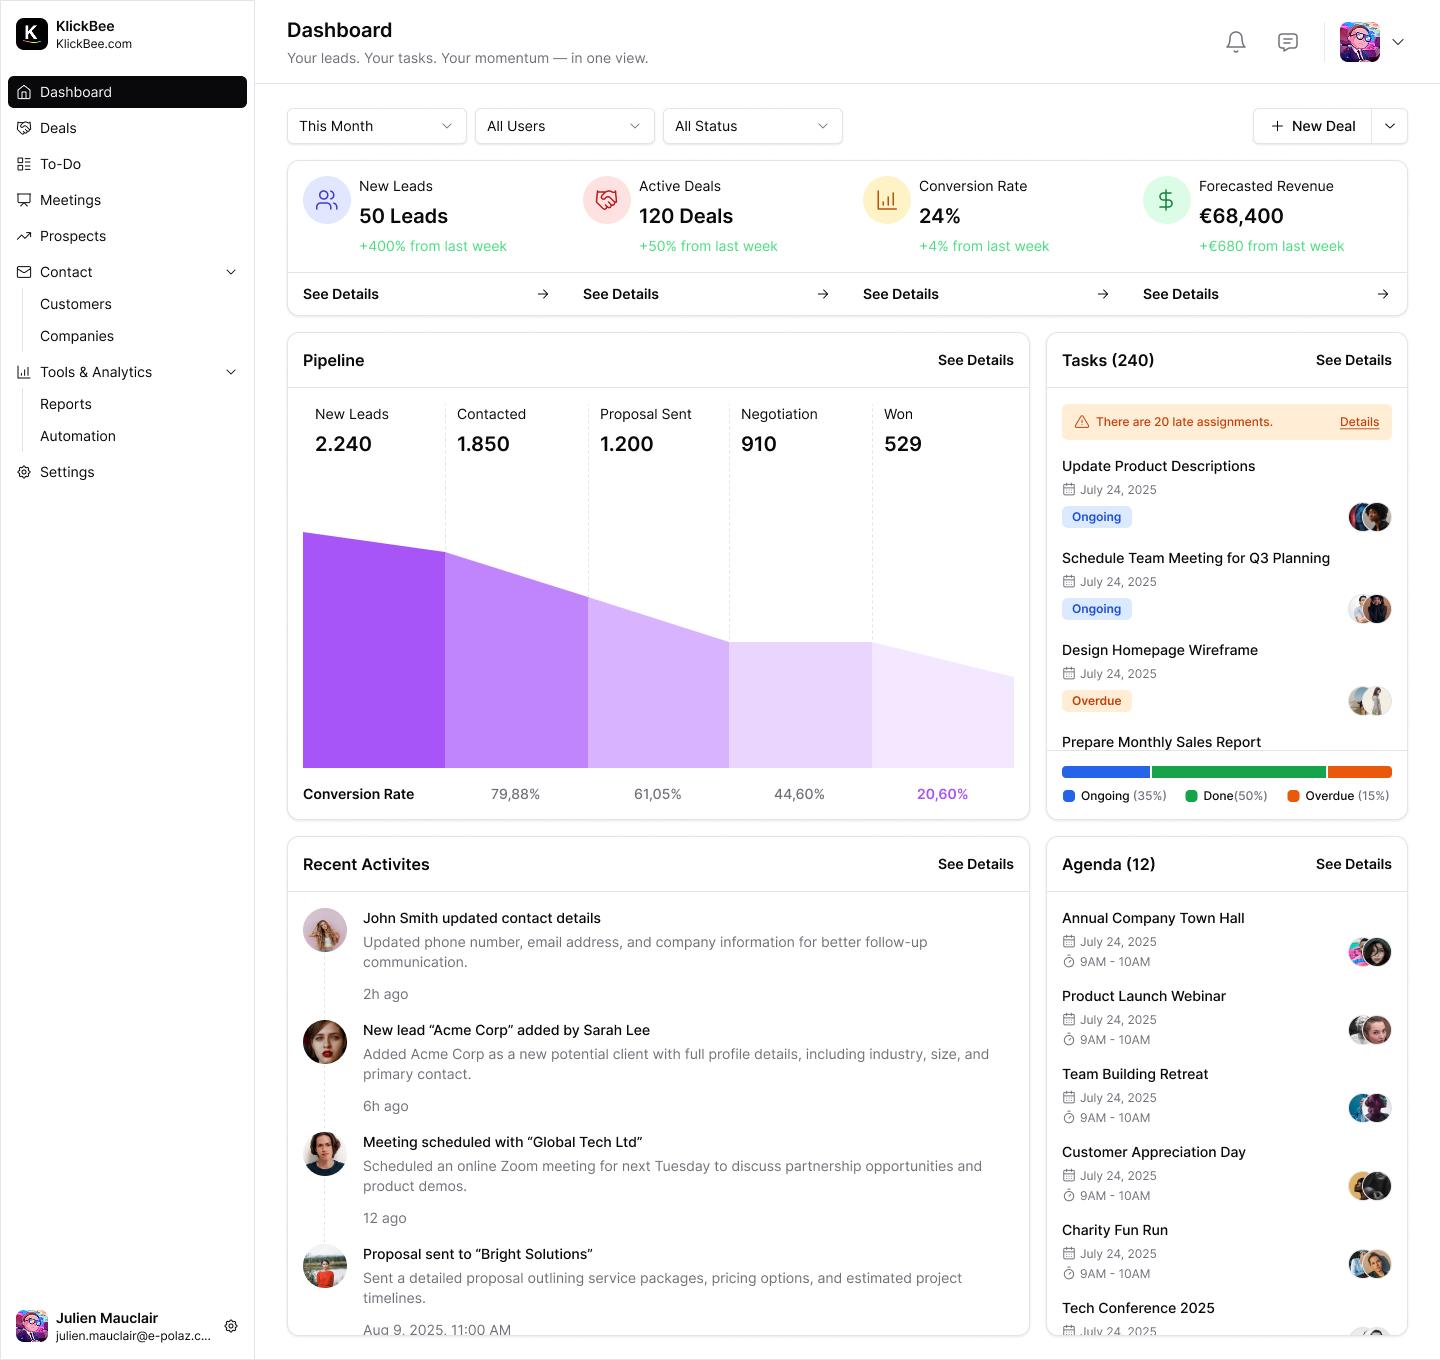Select Automation under Tools & Analytics
Image resolution: width=1440 pixels, height=1360 pixels.
click(78, 436)
